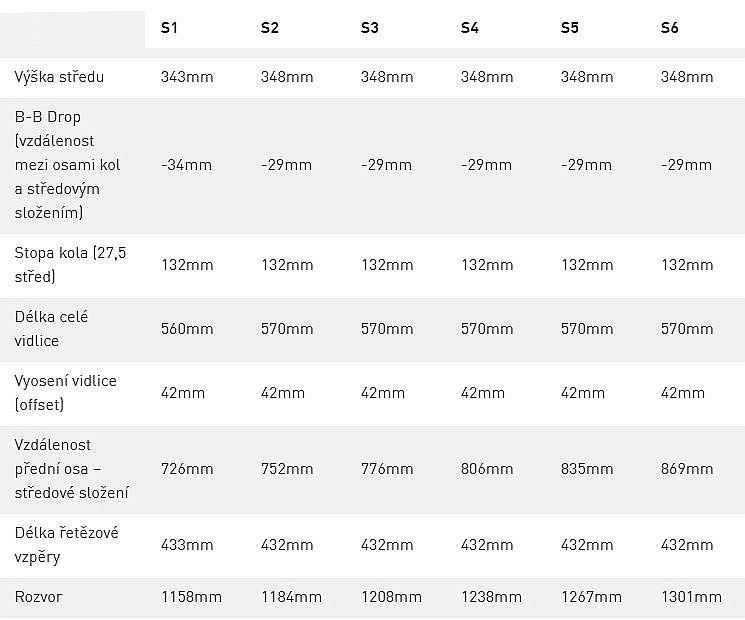The image size is (745, 620).
Task: Click the S6 column header
Action: coord(669,28)
